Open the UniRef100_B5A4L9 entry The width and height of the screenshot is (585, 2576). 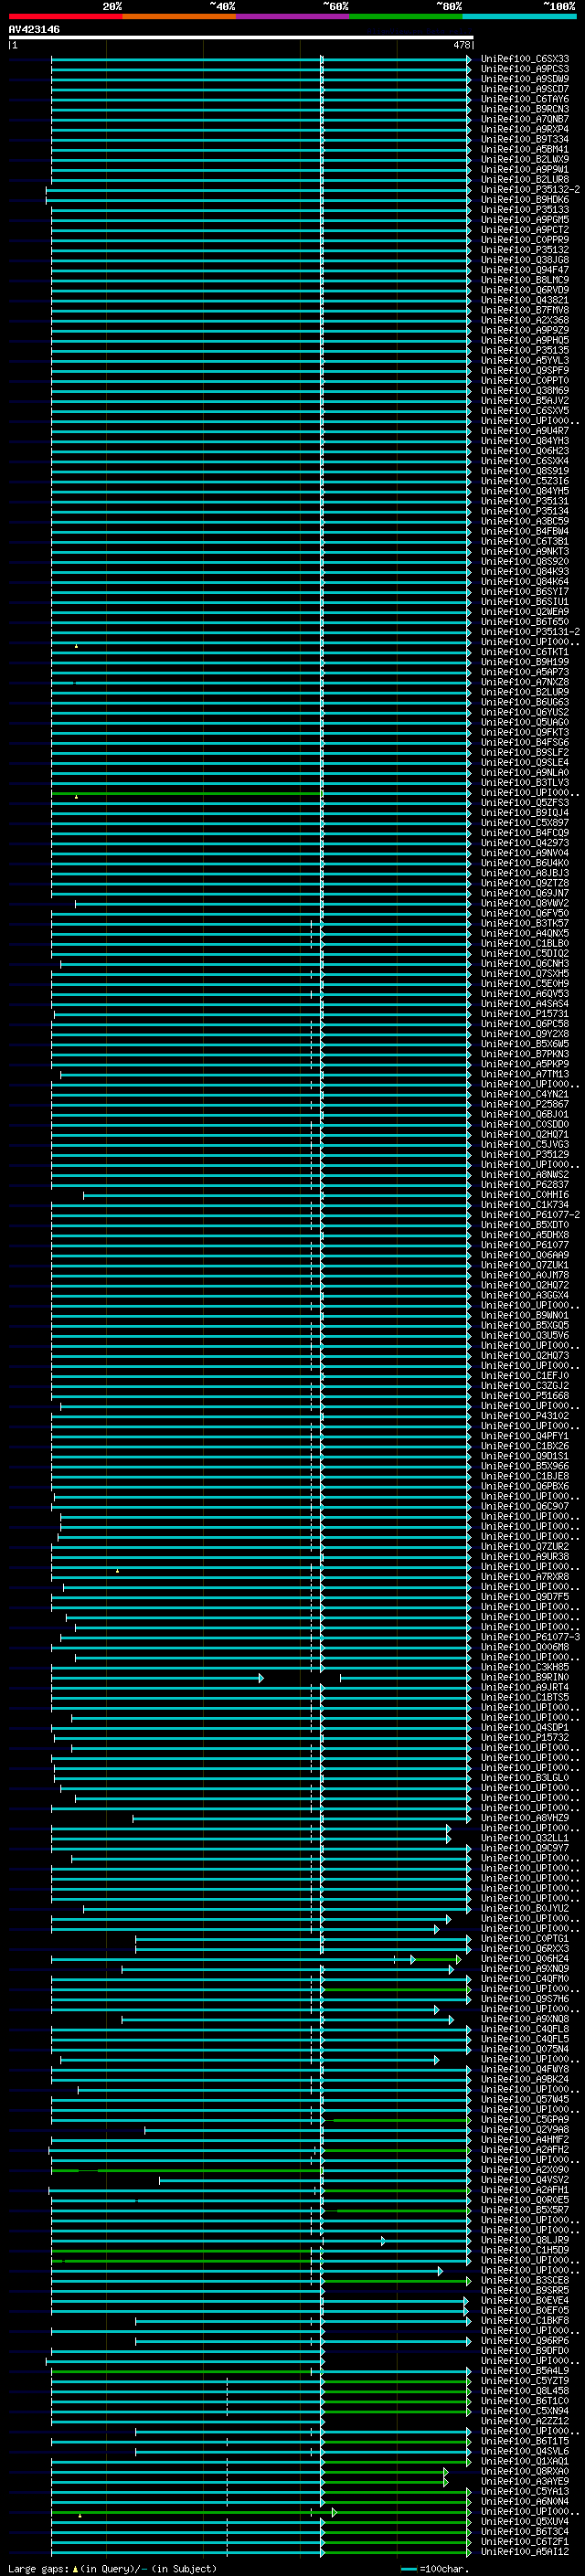coord(524,2370)
